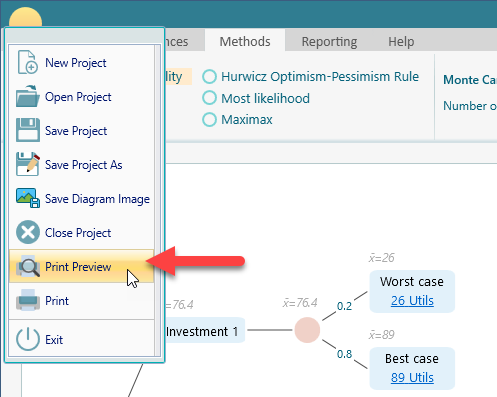Choose the Print Preview menu label

click(78, 267)
